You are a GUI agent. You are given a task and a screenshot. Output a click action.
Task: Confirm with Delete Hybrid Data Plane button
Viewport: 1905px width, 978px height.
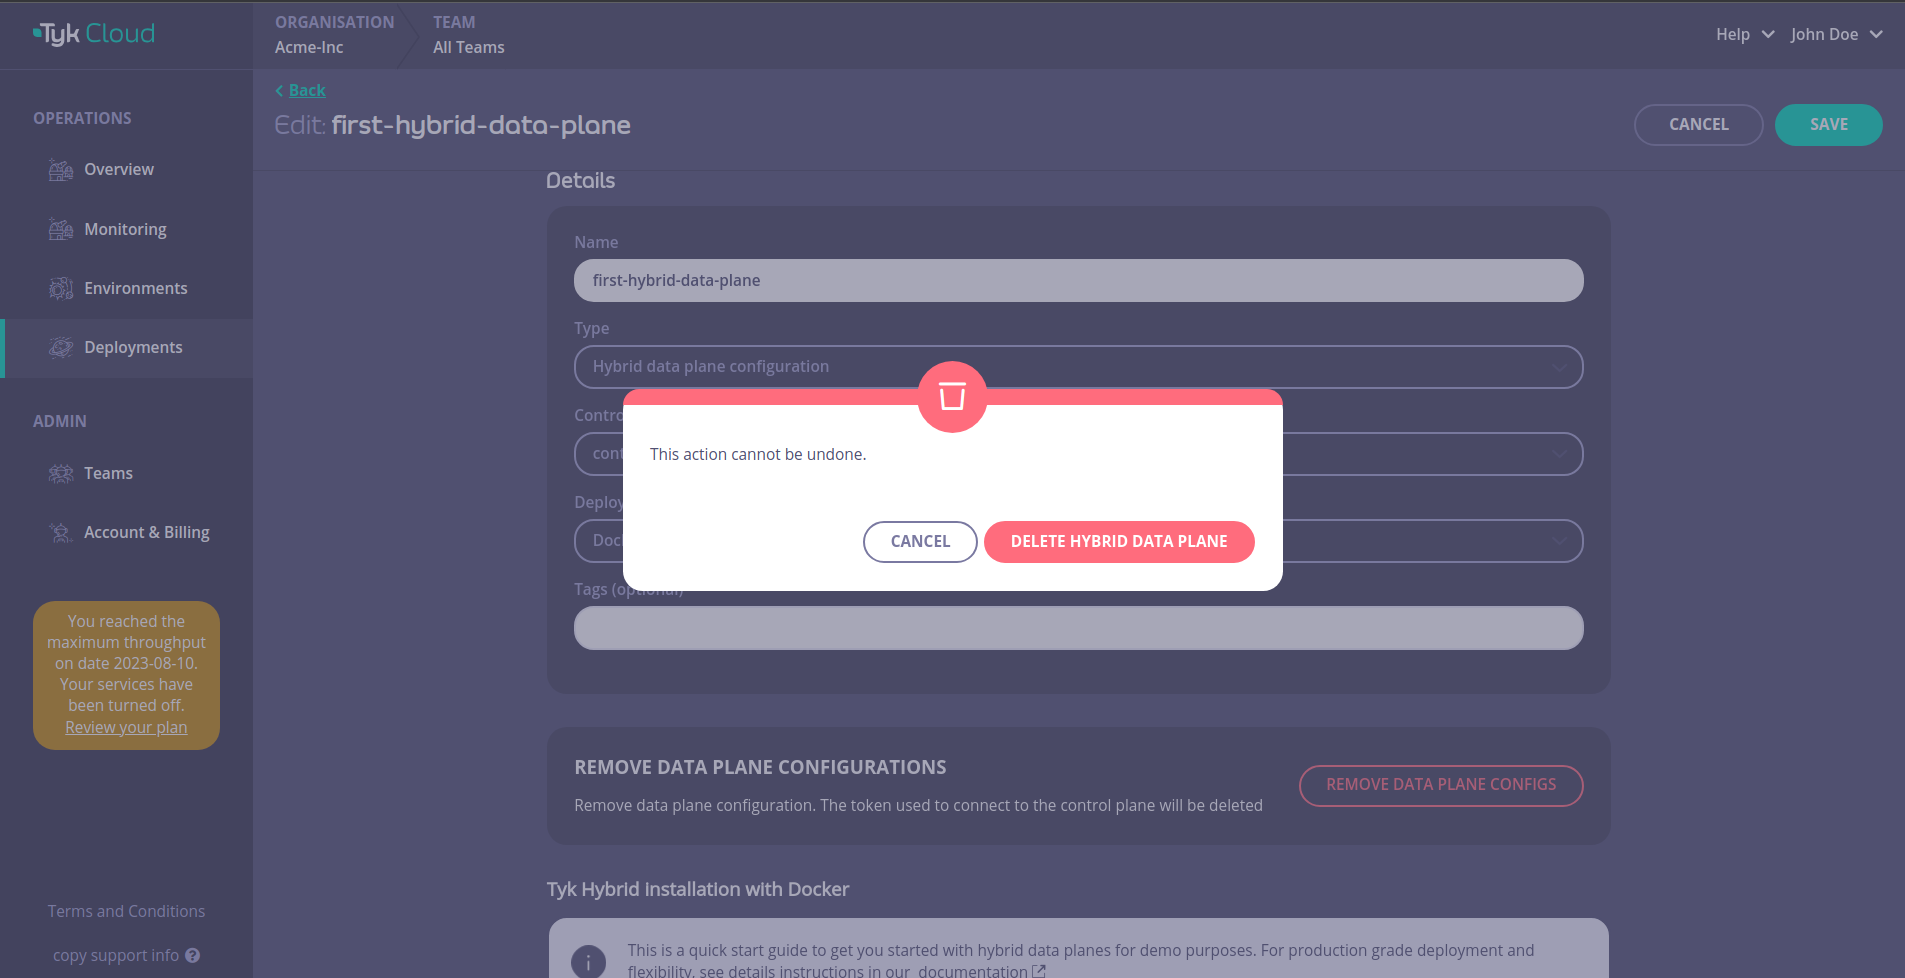coord(1118,541)
